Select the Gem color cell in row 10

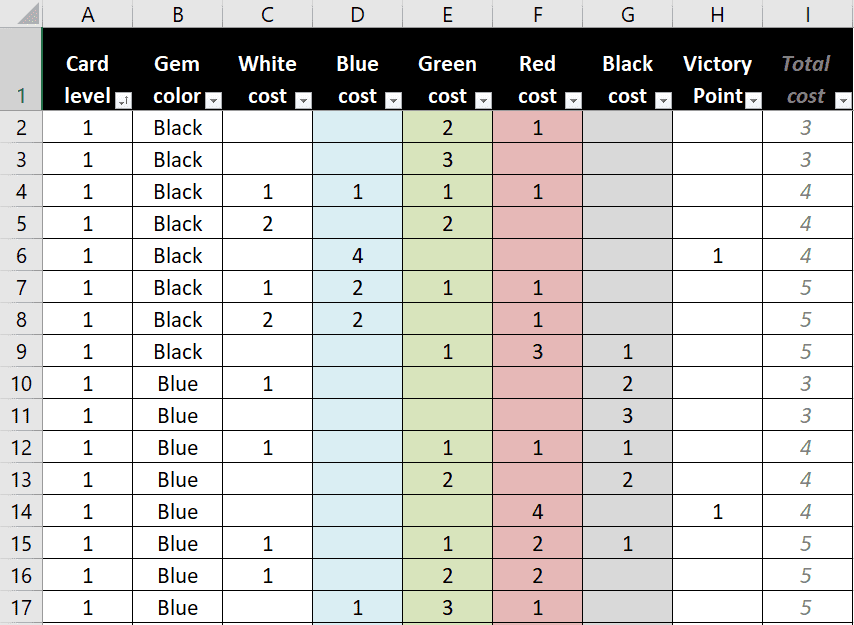[178, 384]
